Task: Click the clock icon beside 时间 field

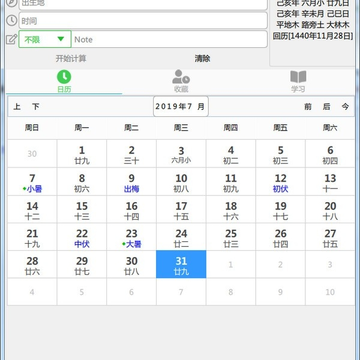Action: click(12, 21)
